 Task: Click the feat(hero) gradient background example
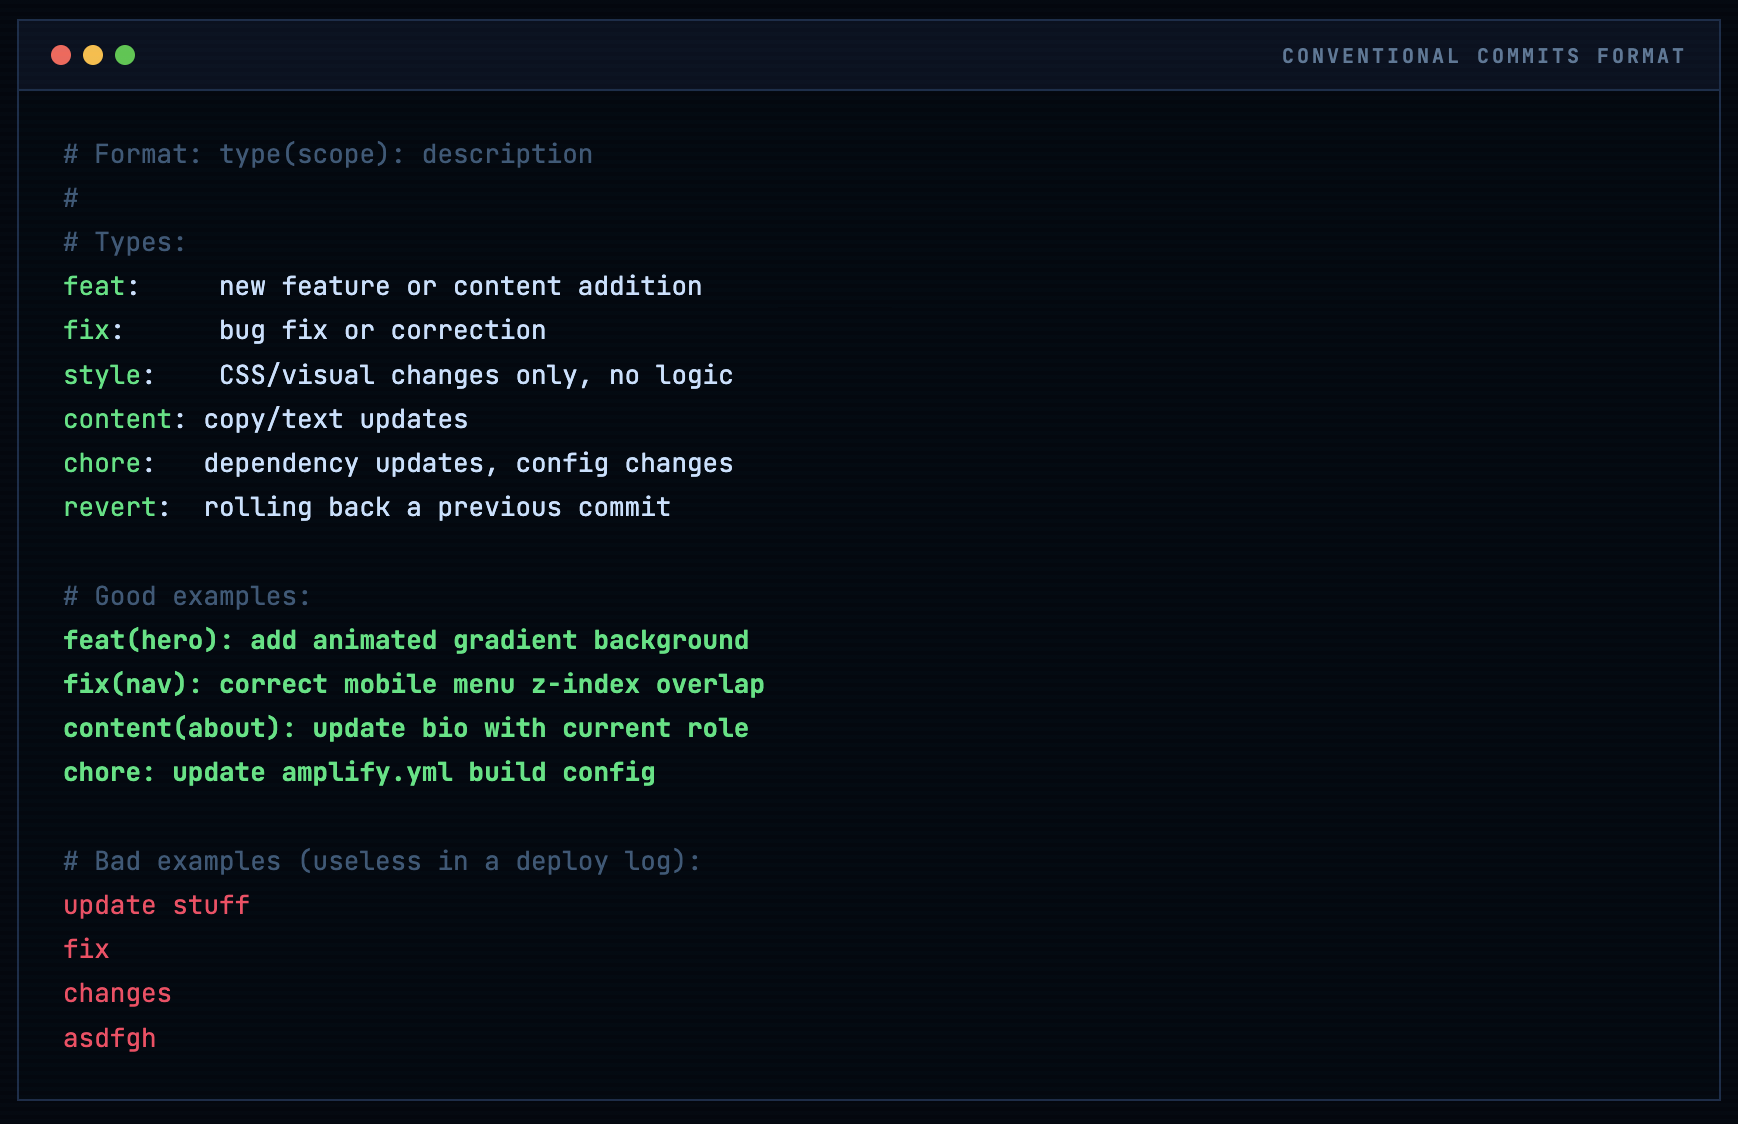click(x=406, y=640)
